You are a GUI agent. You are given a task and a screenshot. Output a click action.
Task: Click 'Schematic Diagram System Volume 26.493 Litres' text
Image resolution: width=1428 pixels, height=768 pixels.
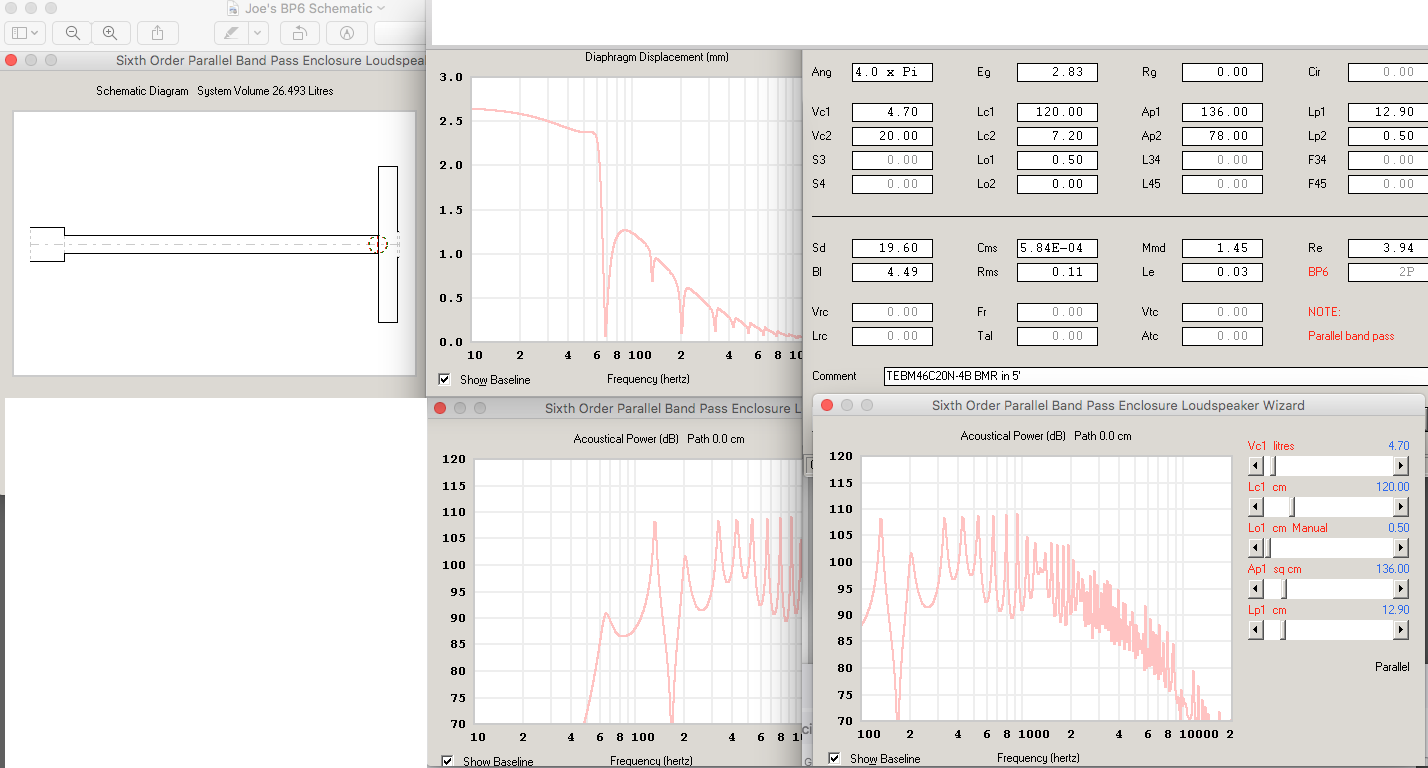click(215, 91)
